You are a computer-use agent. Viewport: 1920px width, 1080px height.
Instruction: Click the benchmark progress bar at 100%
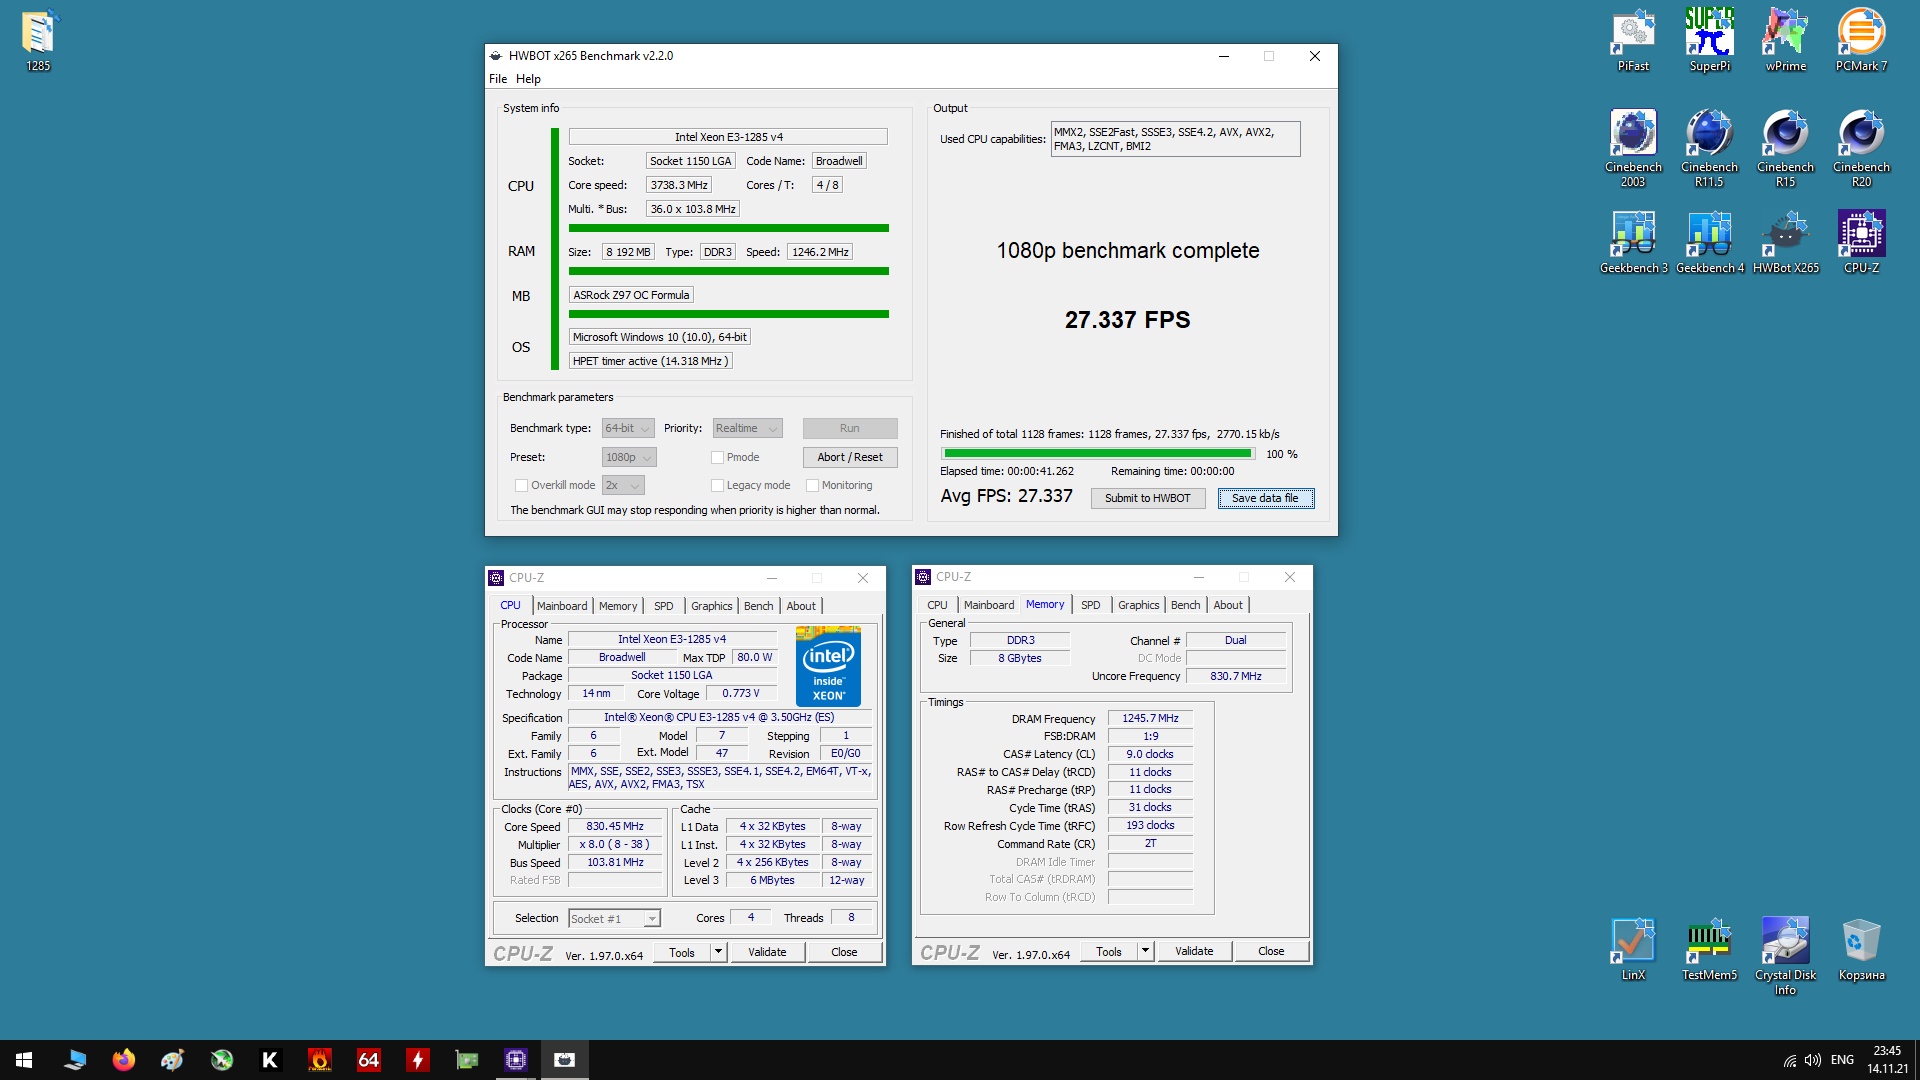[x=1097, y=454]
